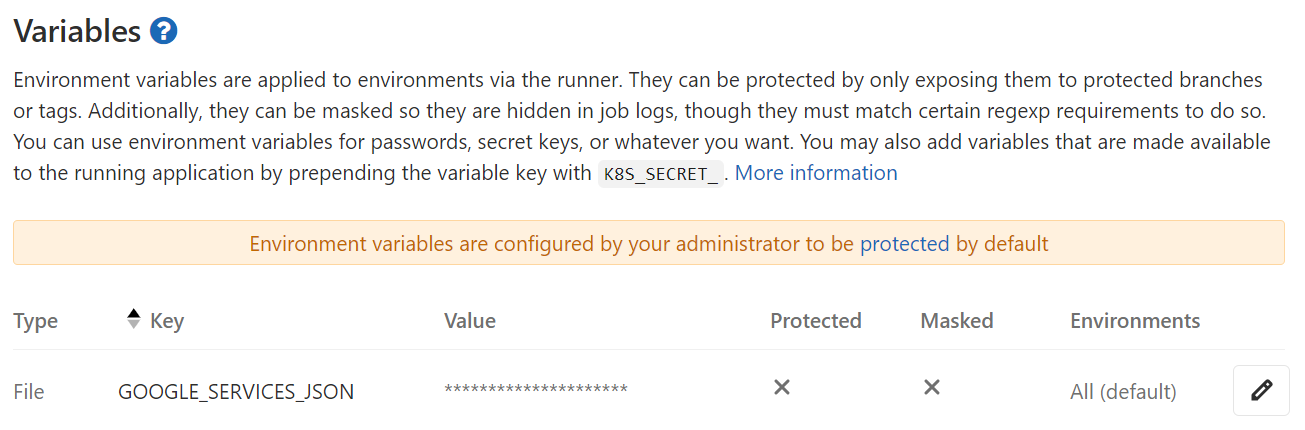Select the GOOGLE_SERVICES_JSON key name
The width and height of the screenshot is (1305, 430).
click(x=236, y=391)
